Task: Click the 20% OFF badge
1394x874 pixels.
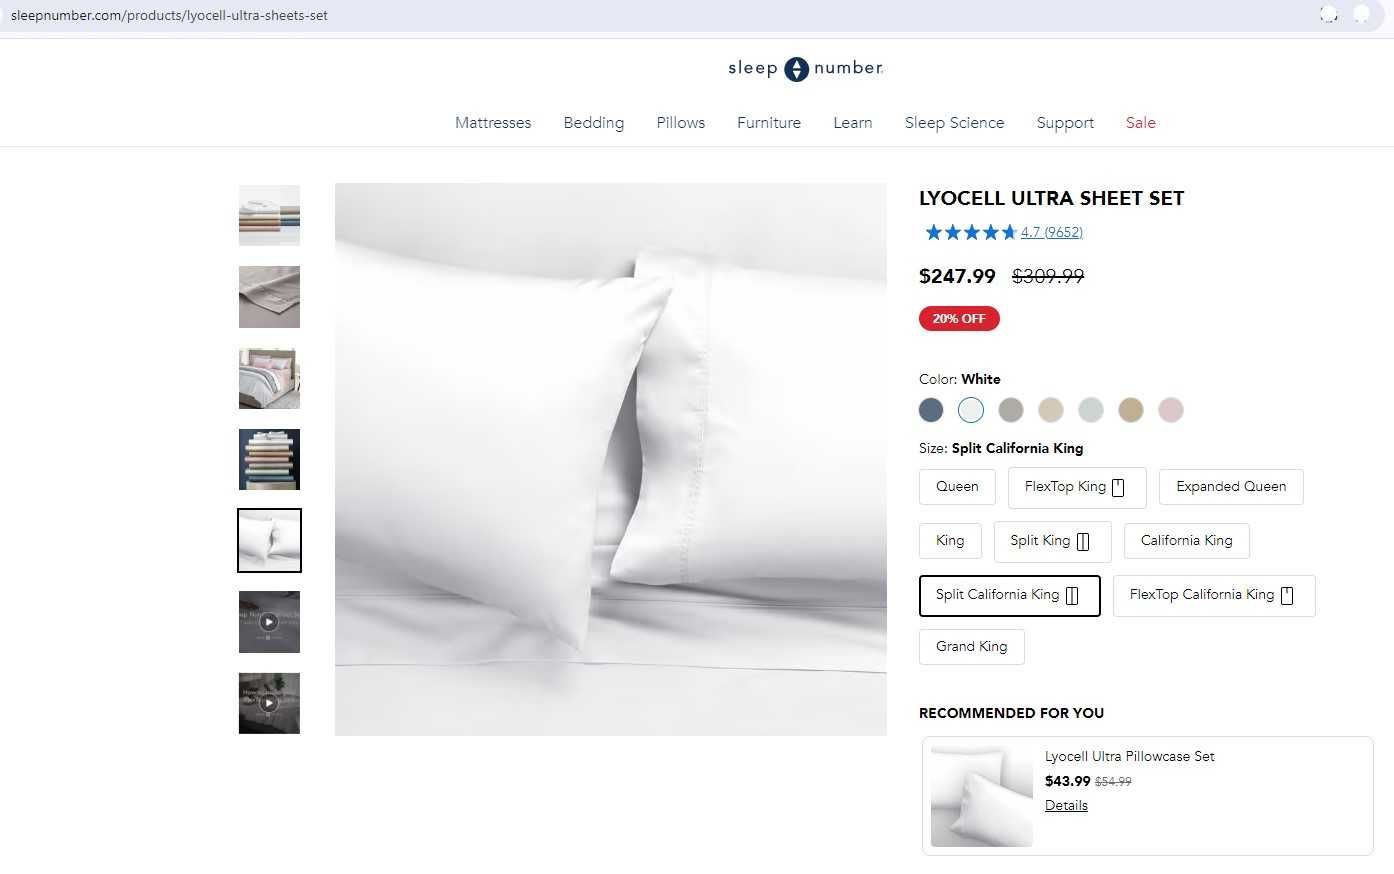Action: (x=959, y=319)
